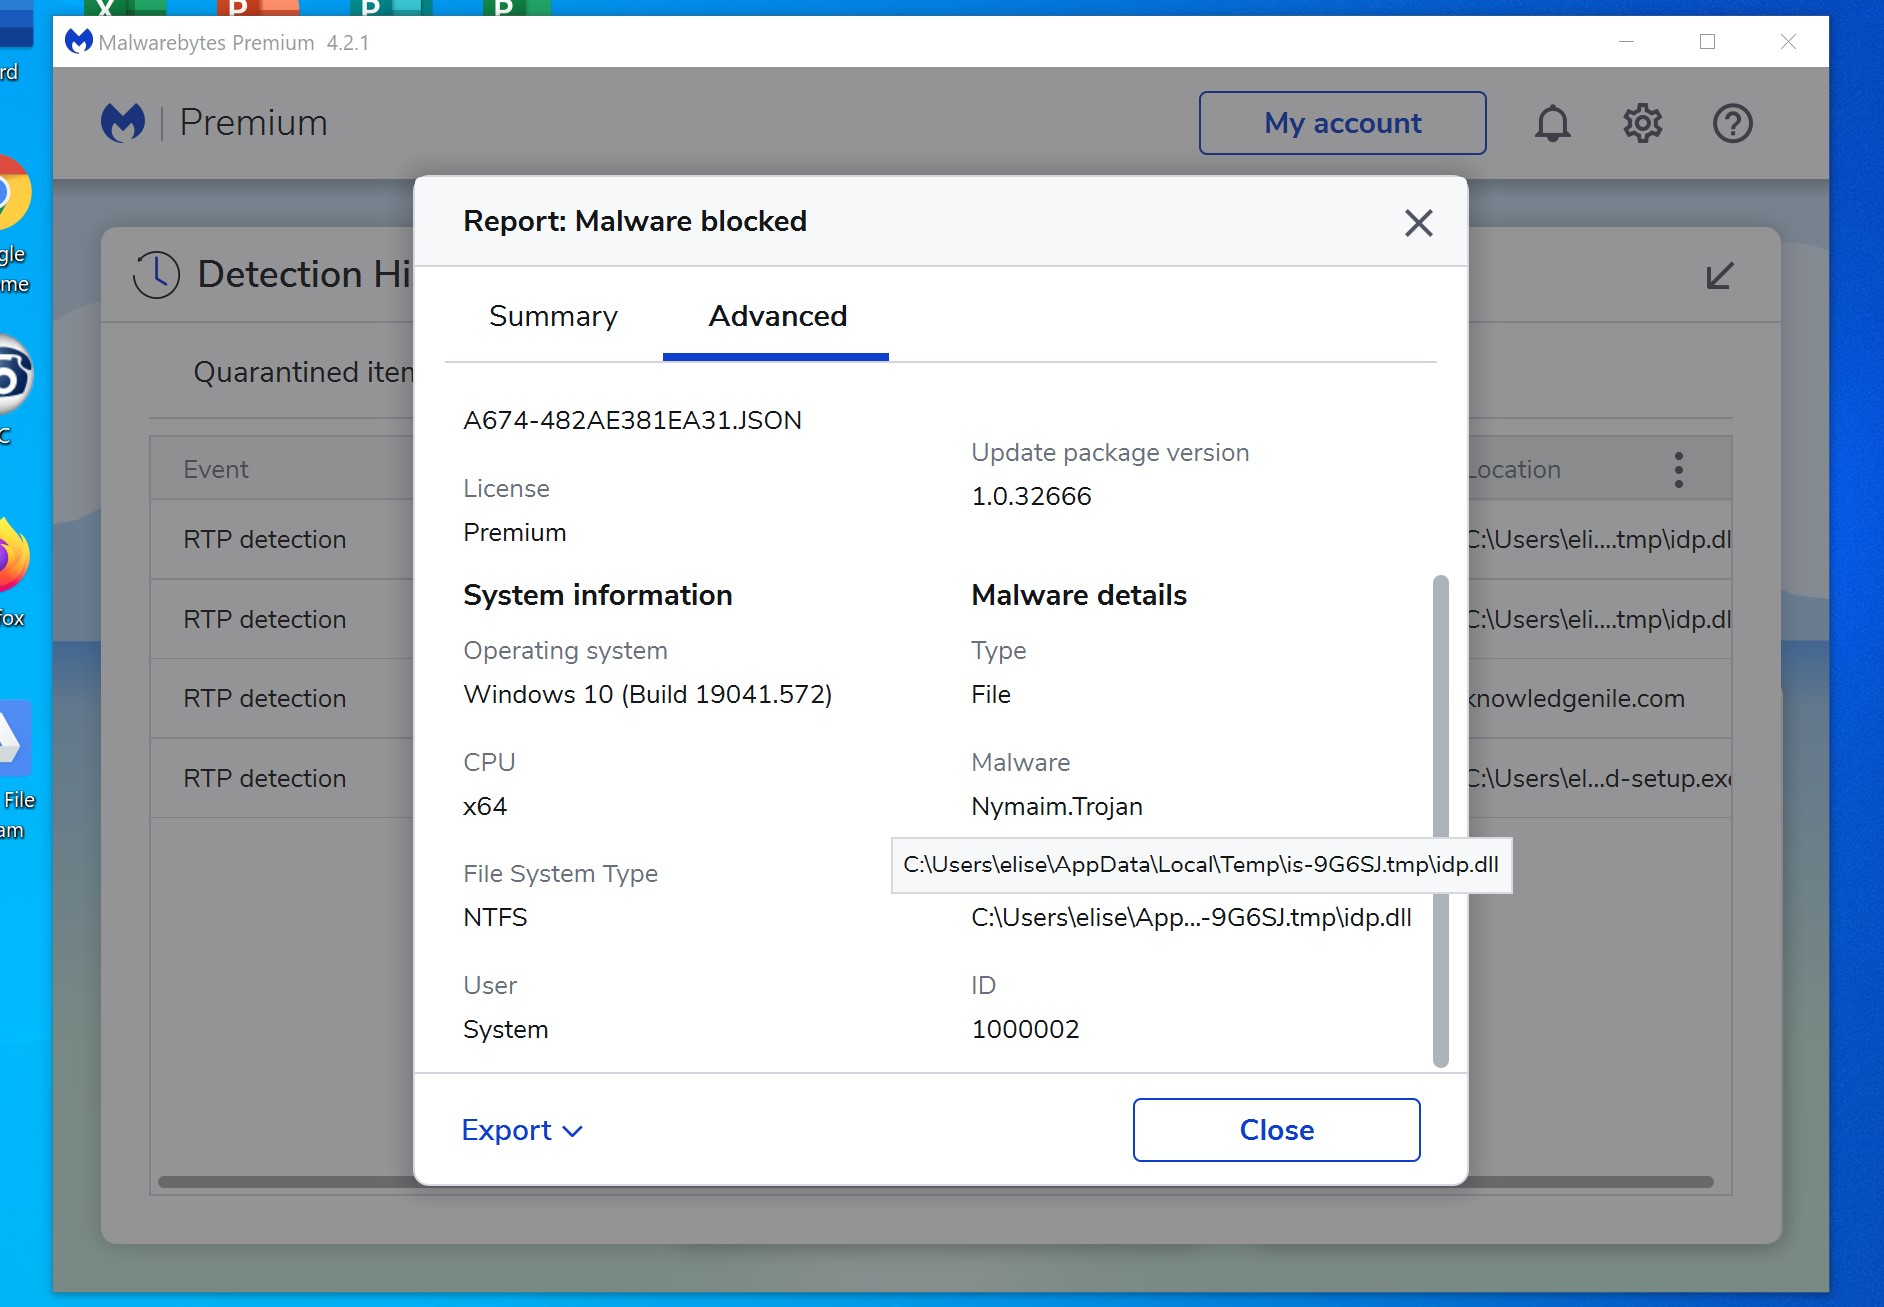Select the Advanced tab

tap(777, 316)
